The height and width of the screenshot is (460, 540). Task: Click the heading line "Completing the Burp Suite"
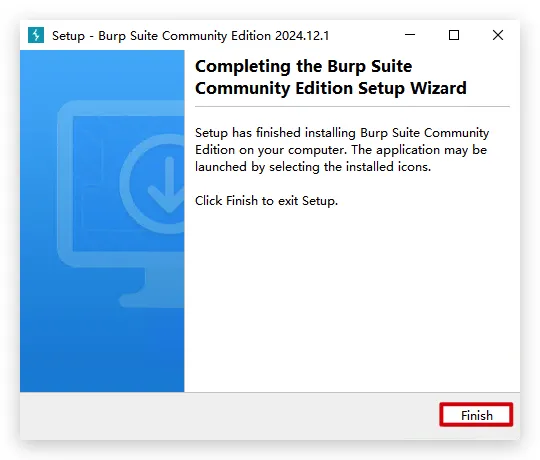[x=303, y=66]
